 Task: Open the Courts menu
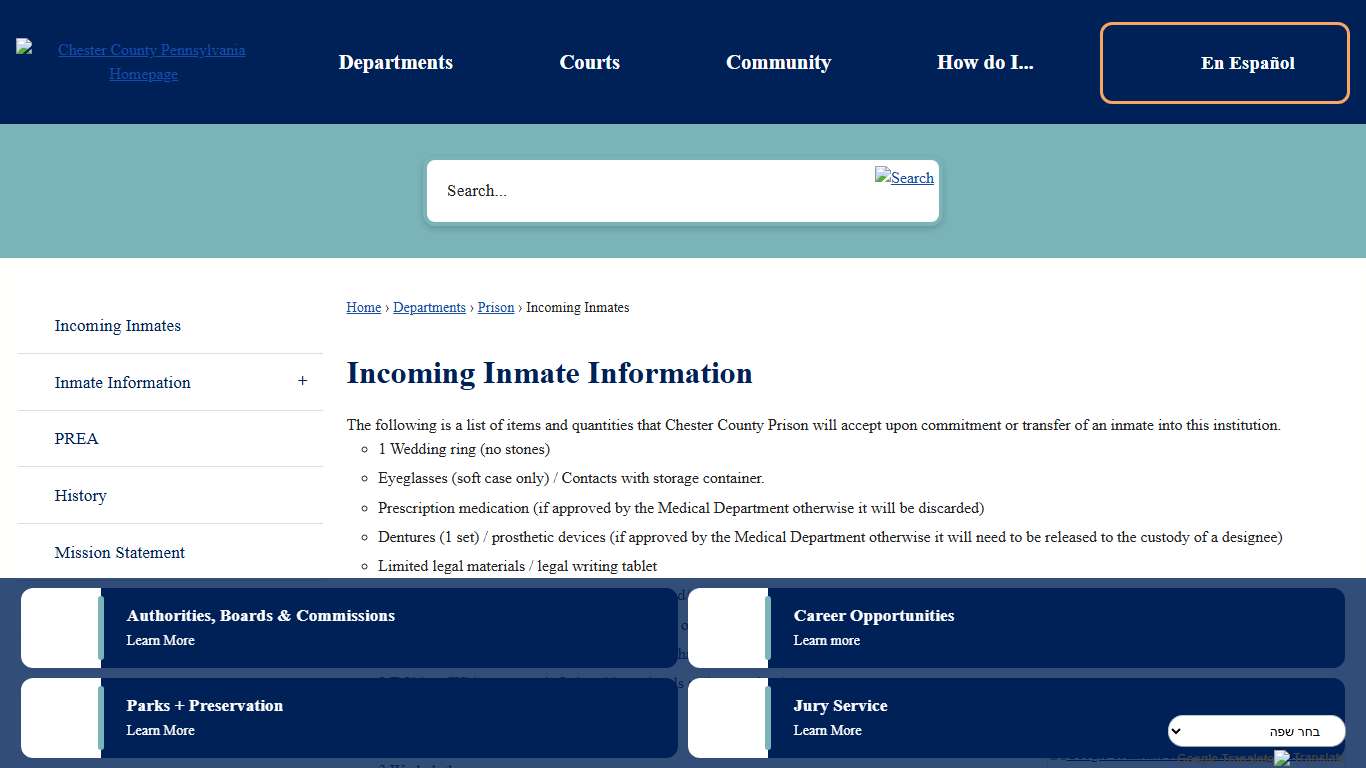tap(589, 62)
